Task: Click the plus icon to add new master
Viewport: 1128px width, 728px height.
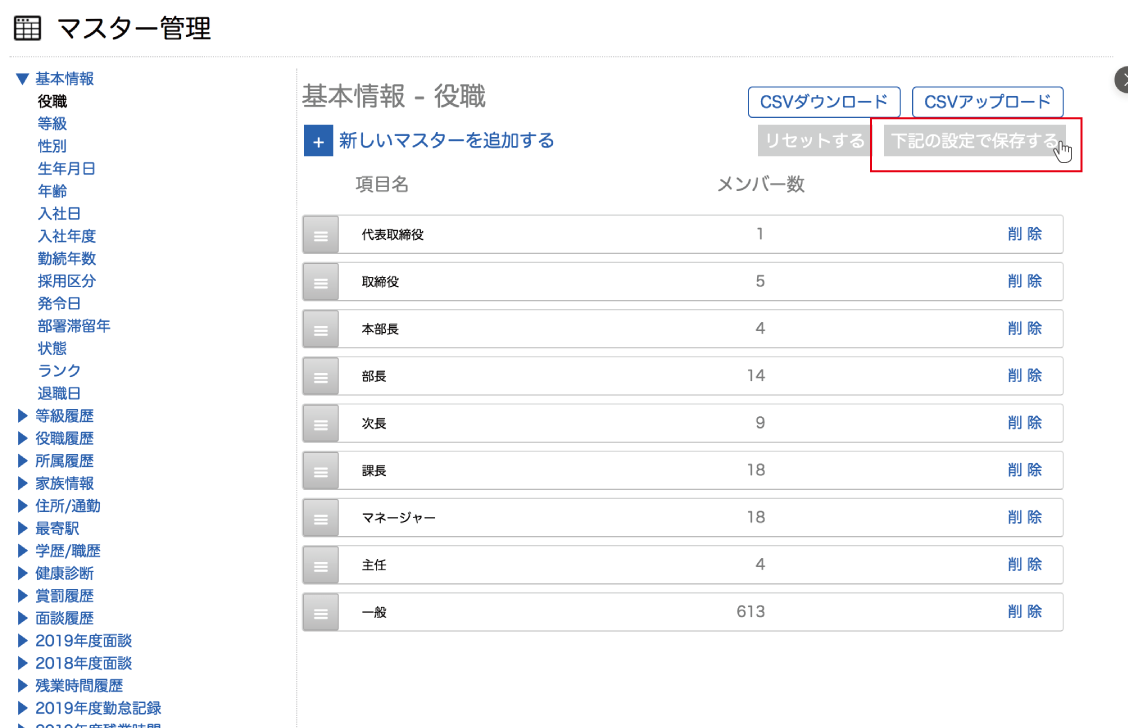Action: (x=318, y=142)
